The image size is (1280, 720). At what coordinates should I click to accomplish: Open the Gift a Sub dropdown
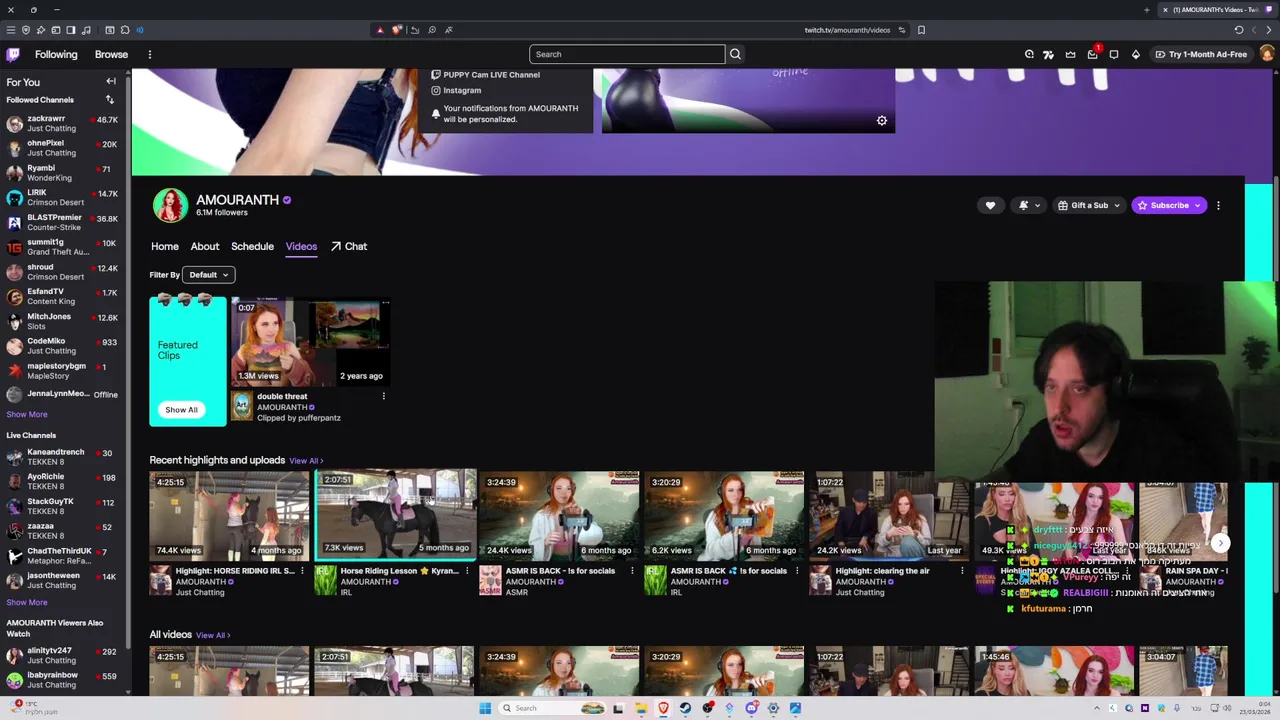click(x=1089, y=205)
